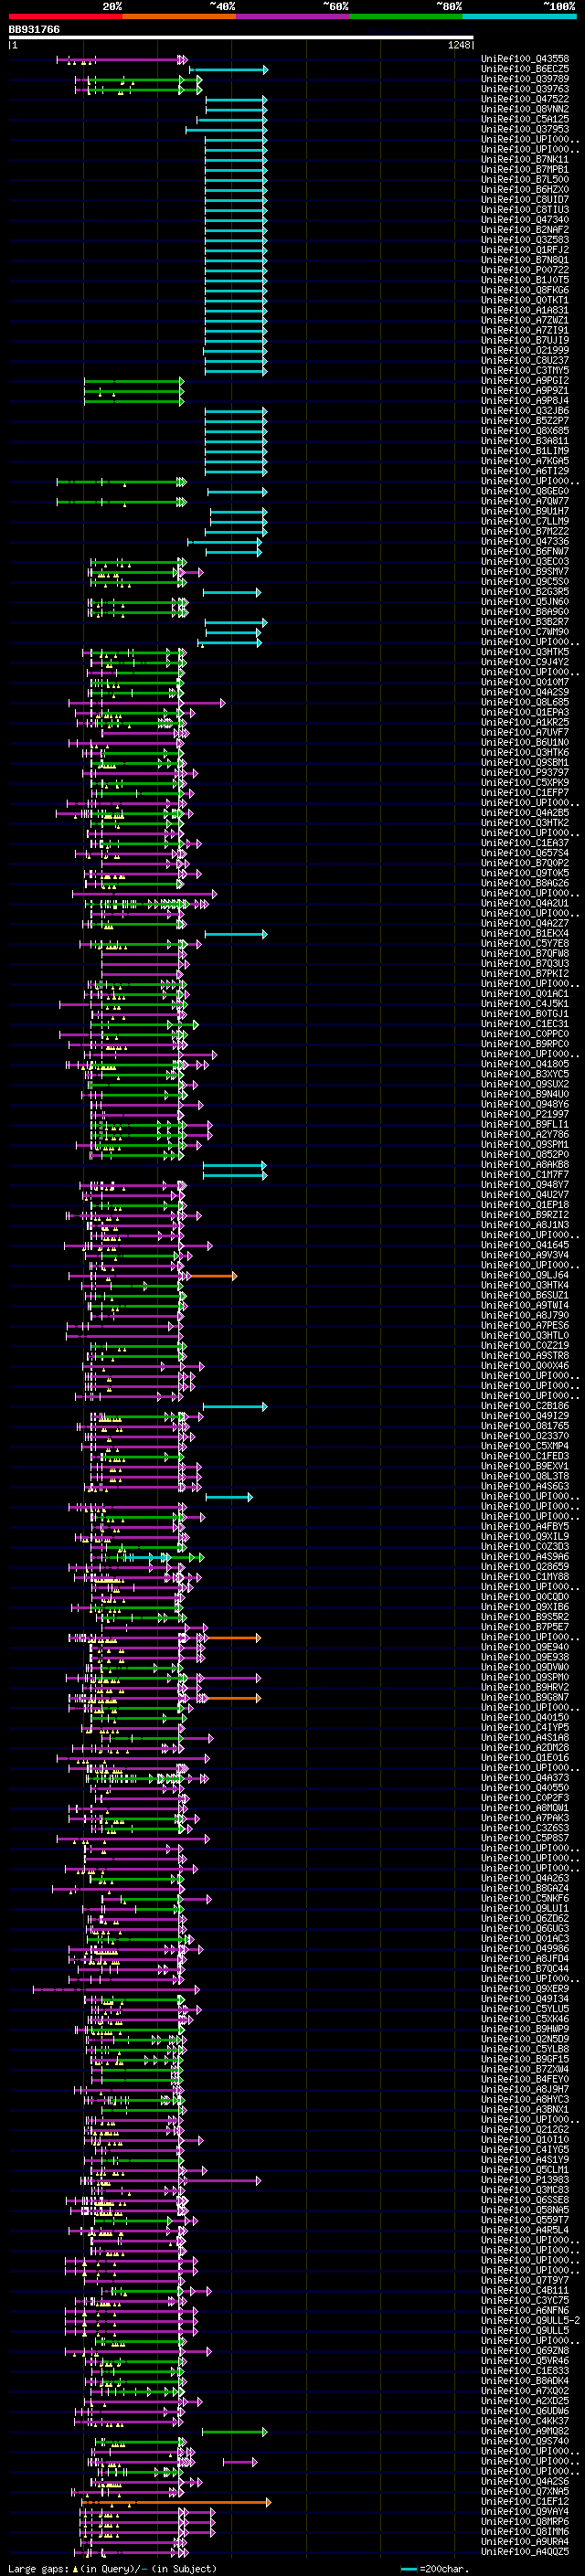Select hit label UniRef100_B7L500

point(525,180)
